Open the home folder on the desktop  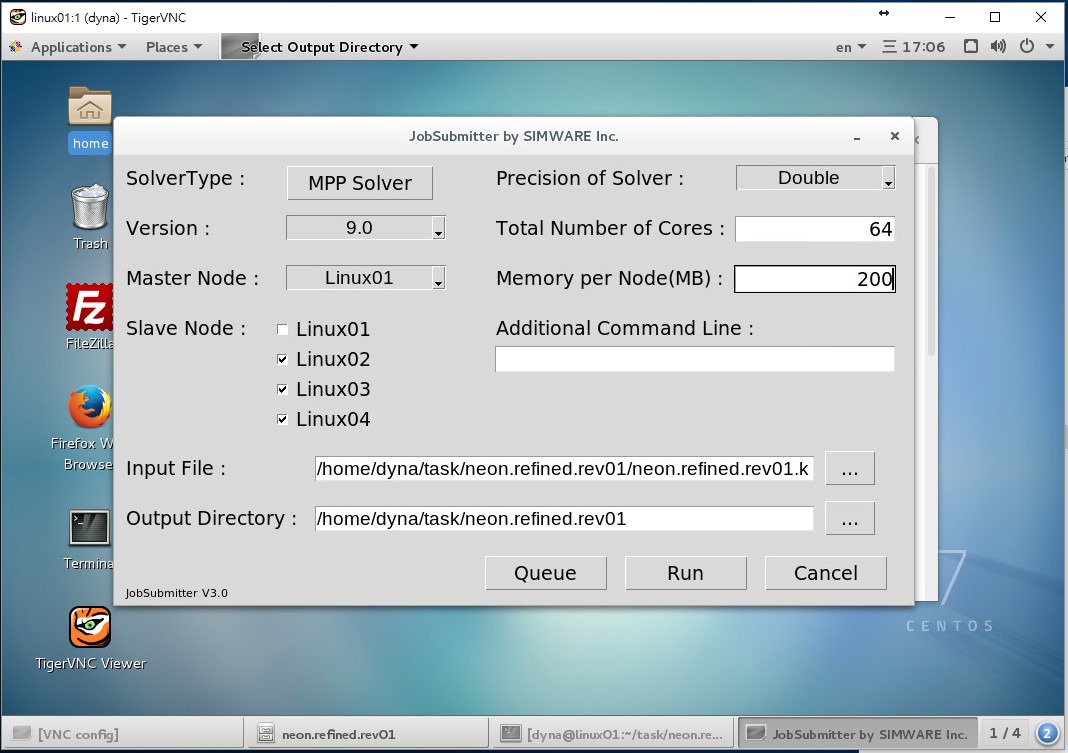(x=89, y=107)
